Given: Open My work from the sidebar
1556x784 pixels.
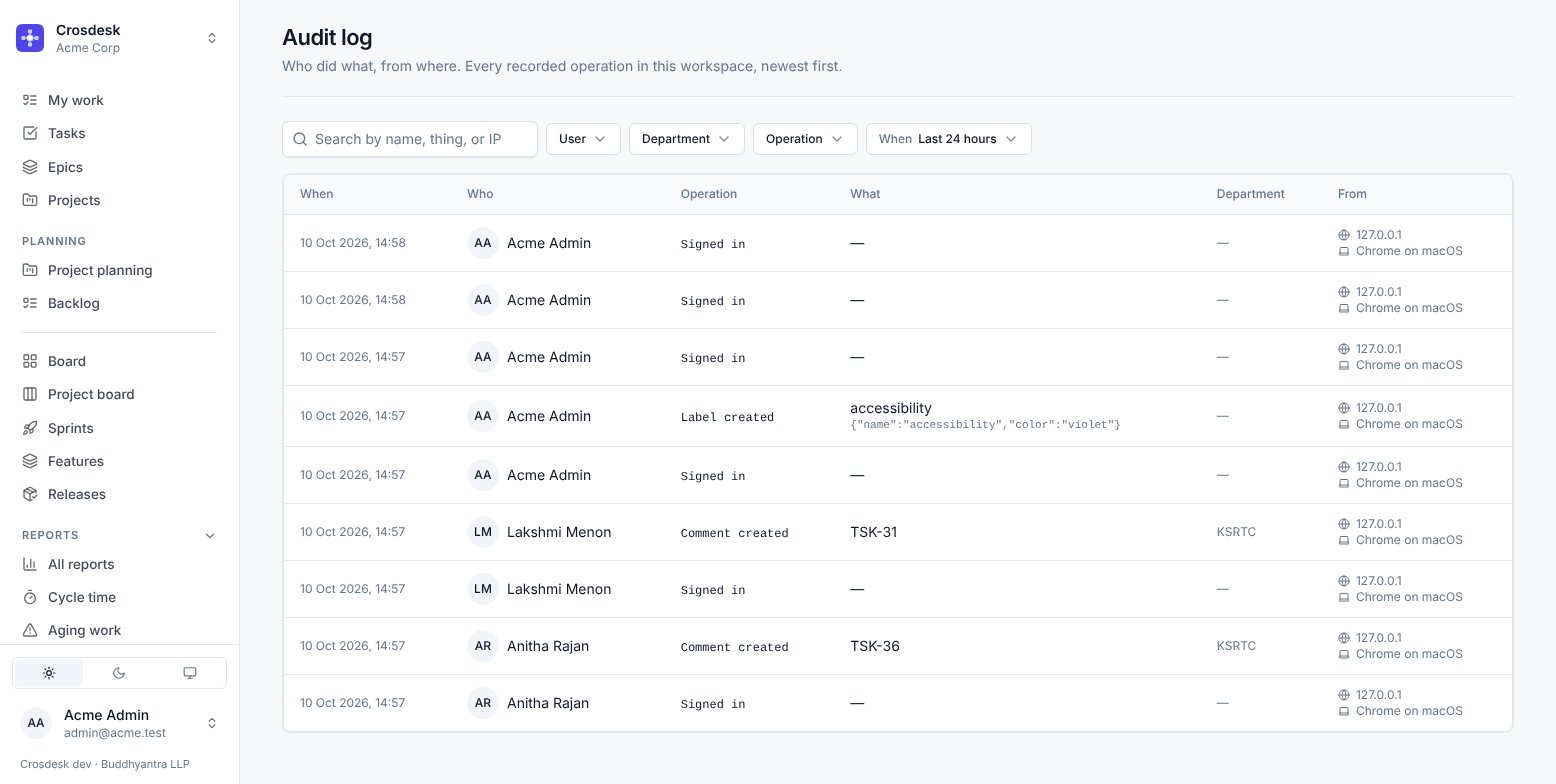Looking at the screenshot, I should click(119, 100).
